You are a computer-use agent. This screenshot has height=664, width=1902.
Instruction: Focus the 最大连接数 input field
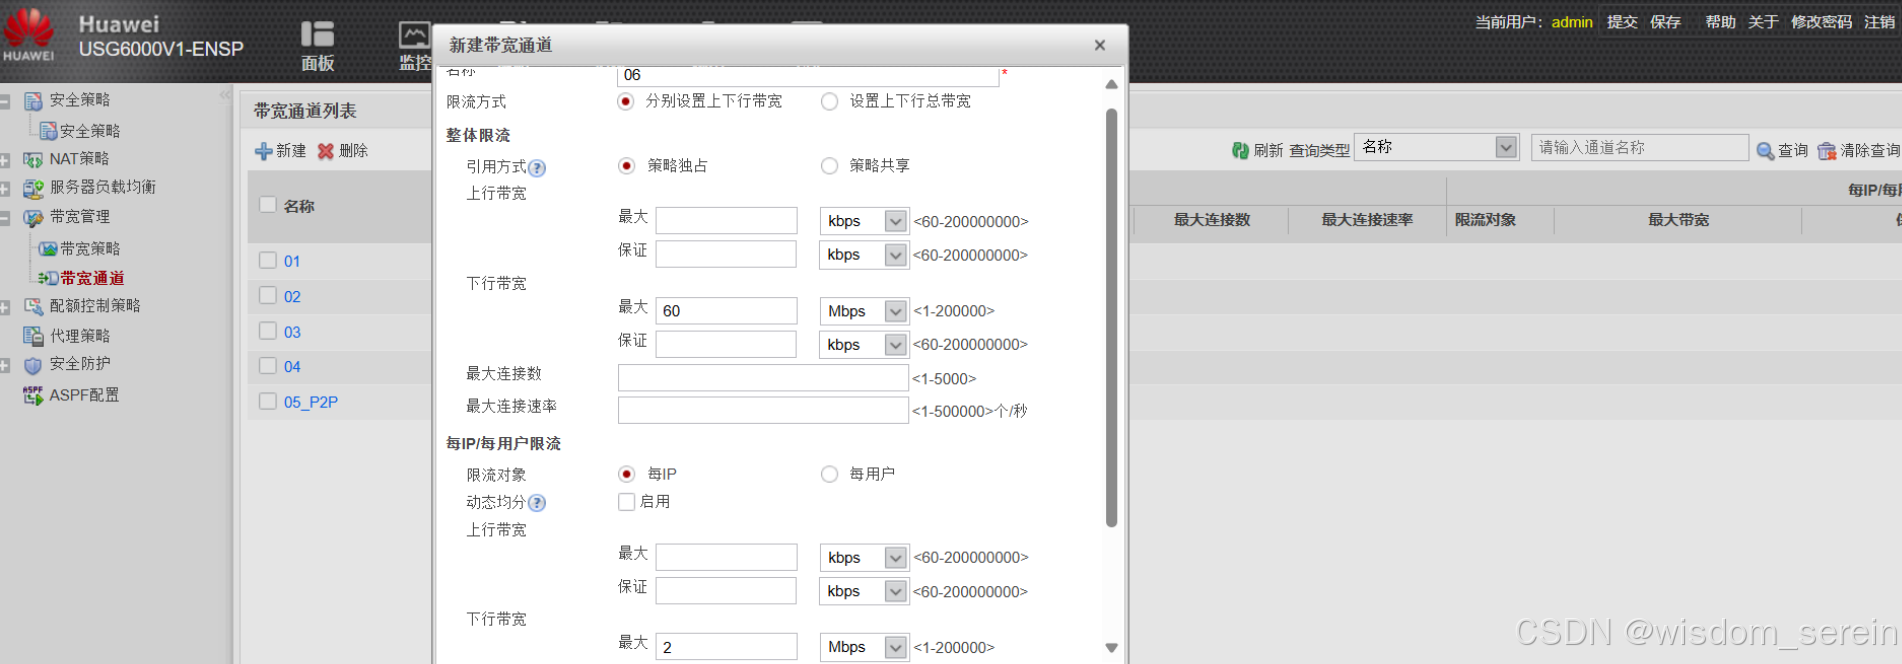click(763, 378)
